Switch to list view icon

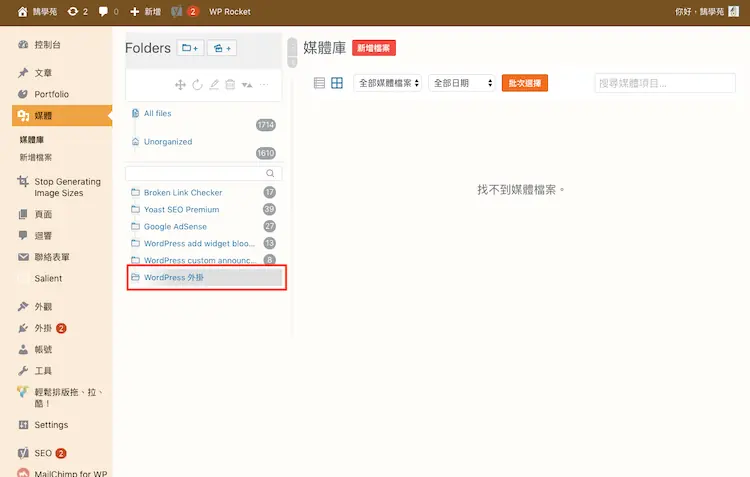(x=319, y=83)
